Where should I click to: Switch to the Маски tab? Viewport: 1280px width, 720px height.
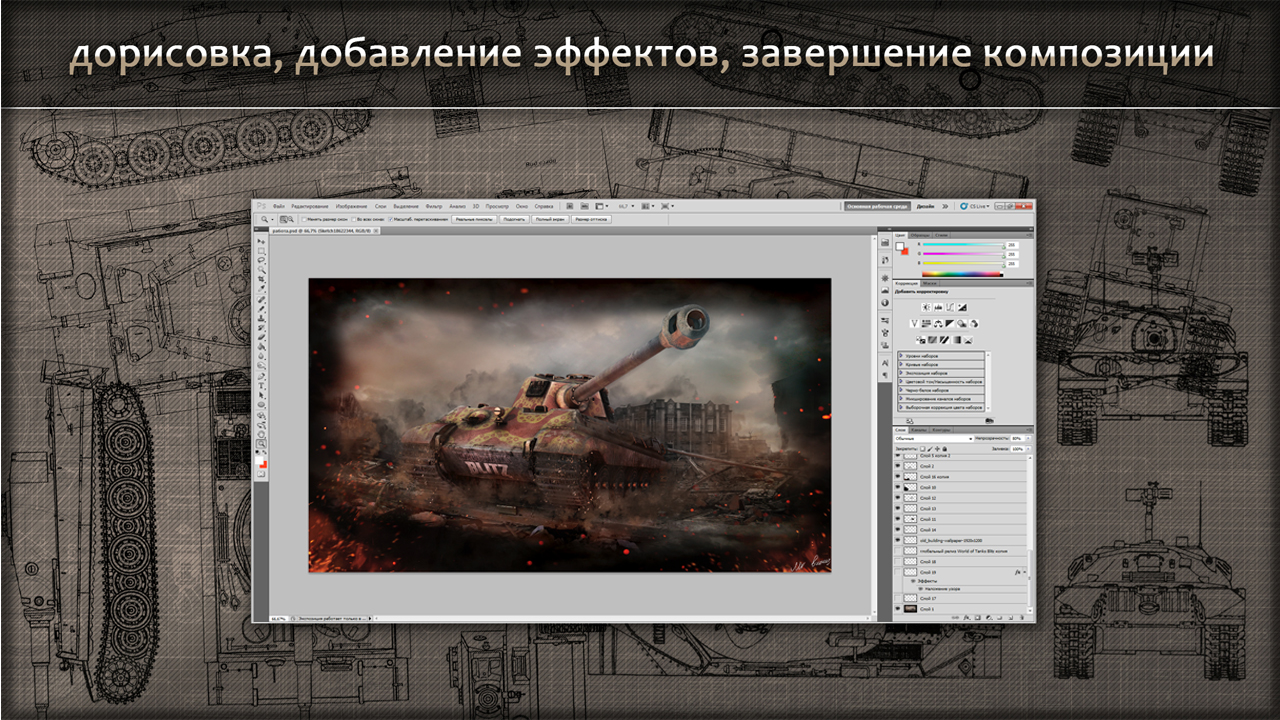tap(929, 283)
